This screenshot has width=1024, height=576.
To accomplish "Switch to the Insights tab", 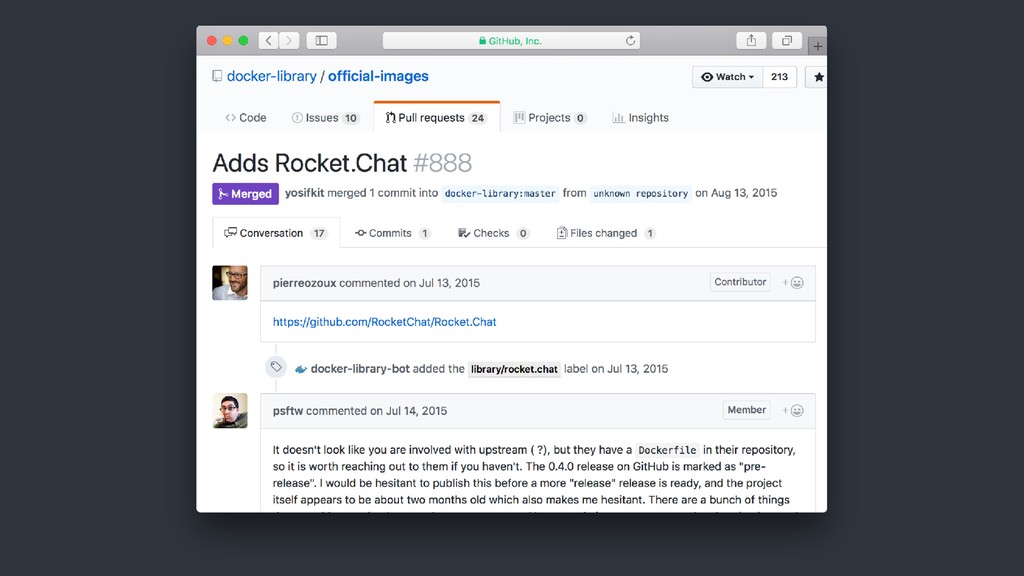I will click(x=641, y=118).
